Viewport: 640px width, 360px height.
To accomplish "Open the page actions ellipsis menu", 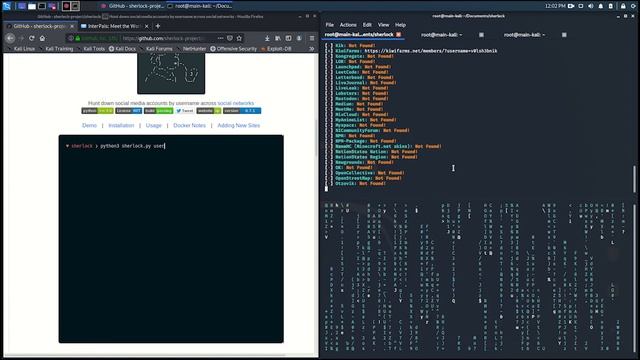I will pyautogui.click(x=220, y=38).
